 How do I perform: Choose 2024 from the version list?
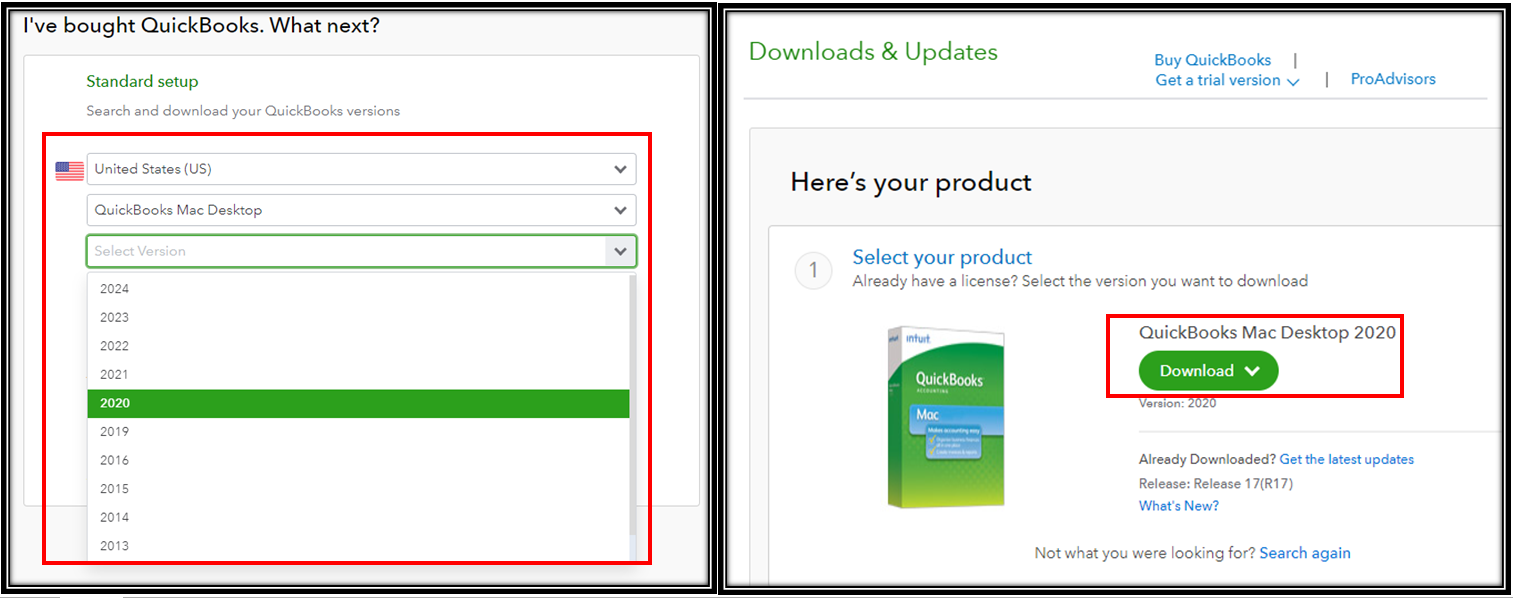click(x=358, y=289)
